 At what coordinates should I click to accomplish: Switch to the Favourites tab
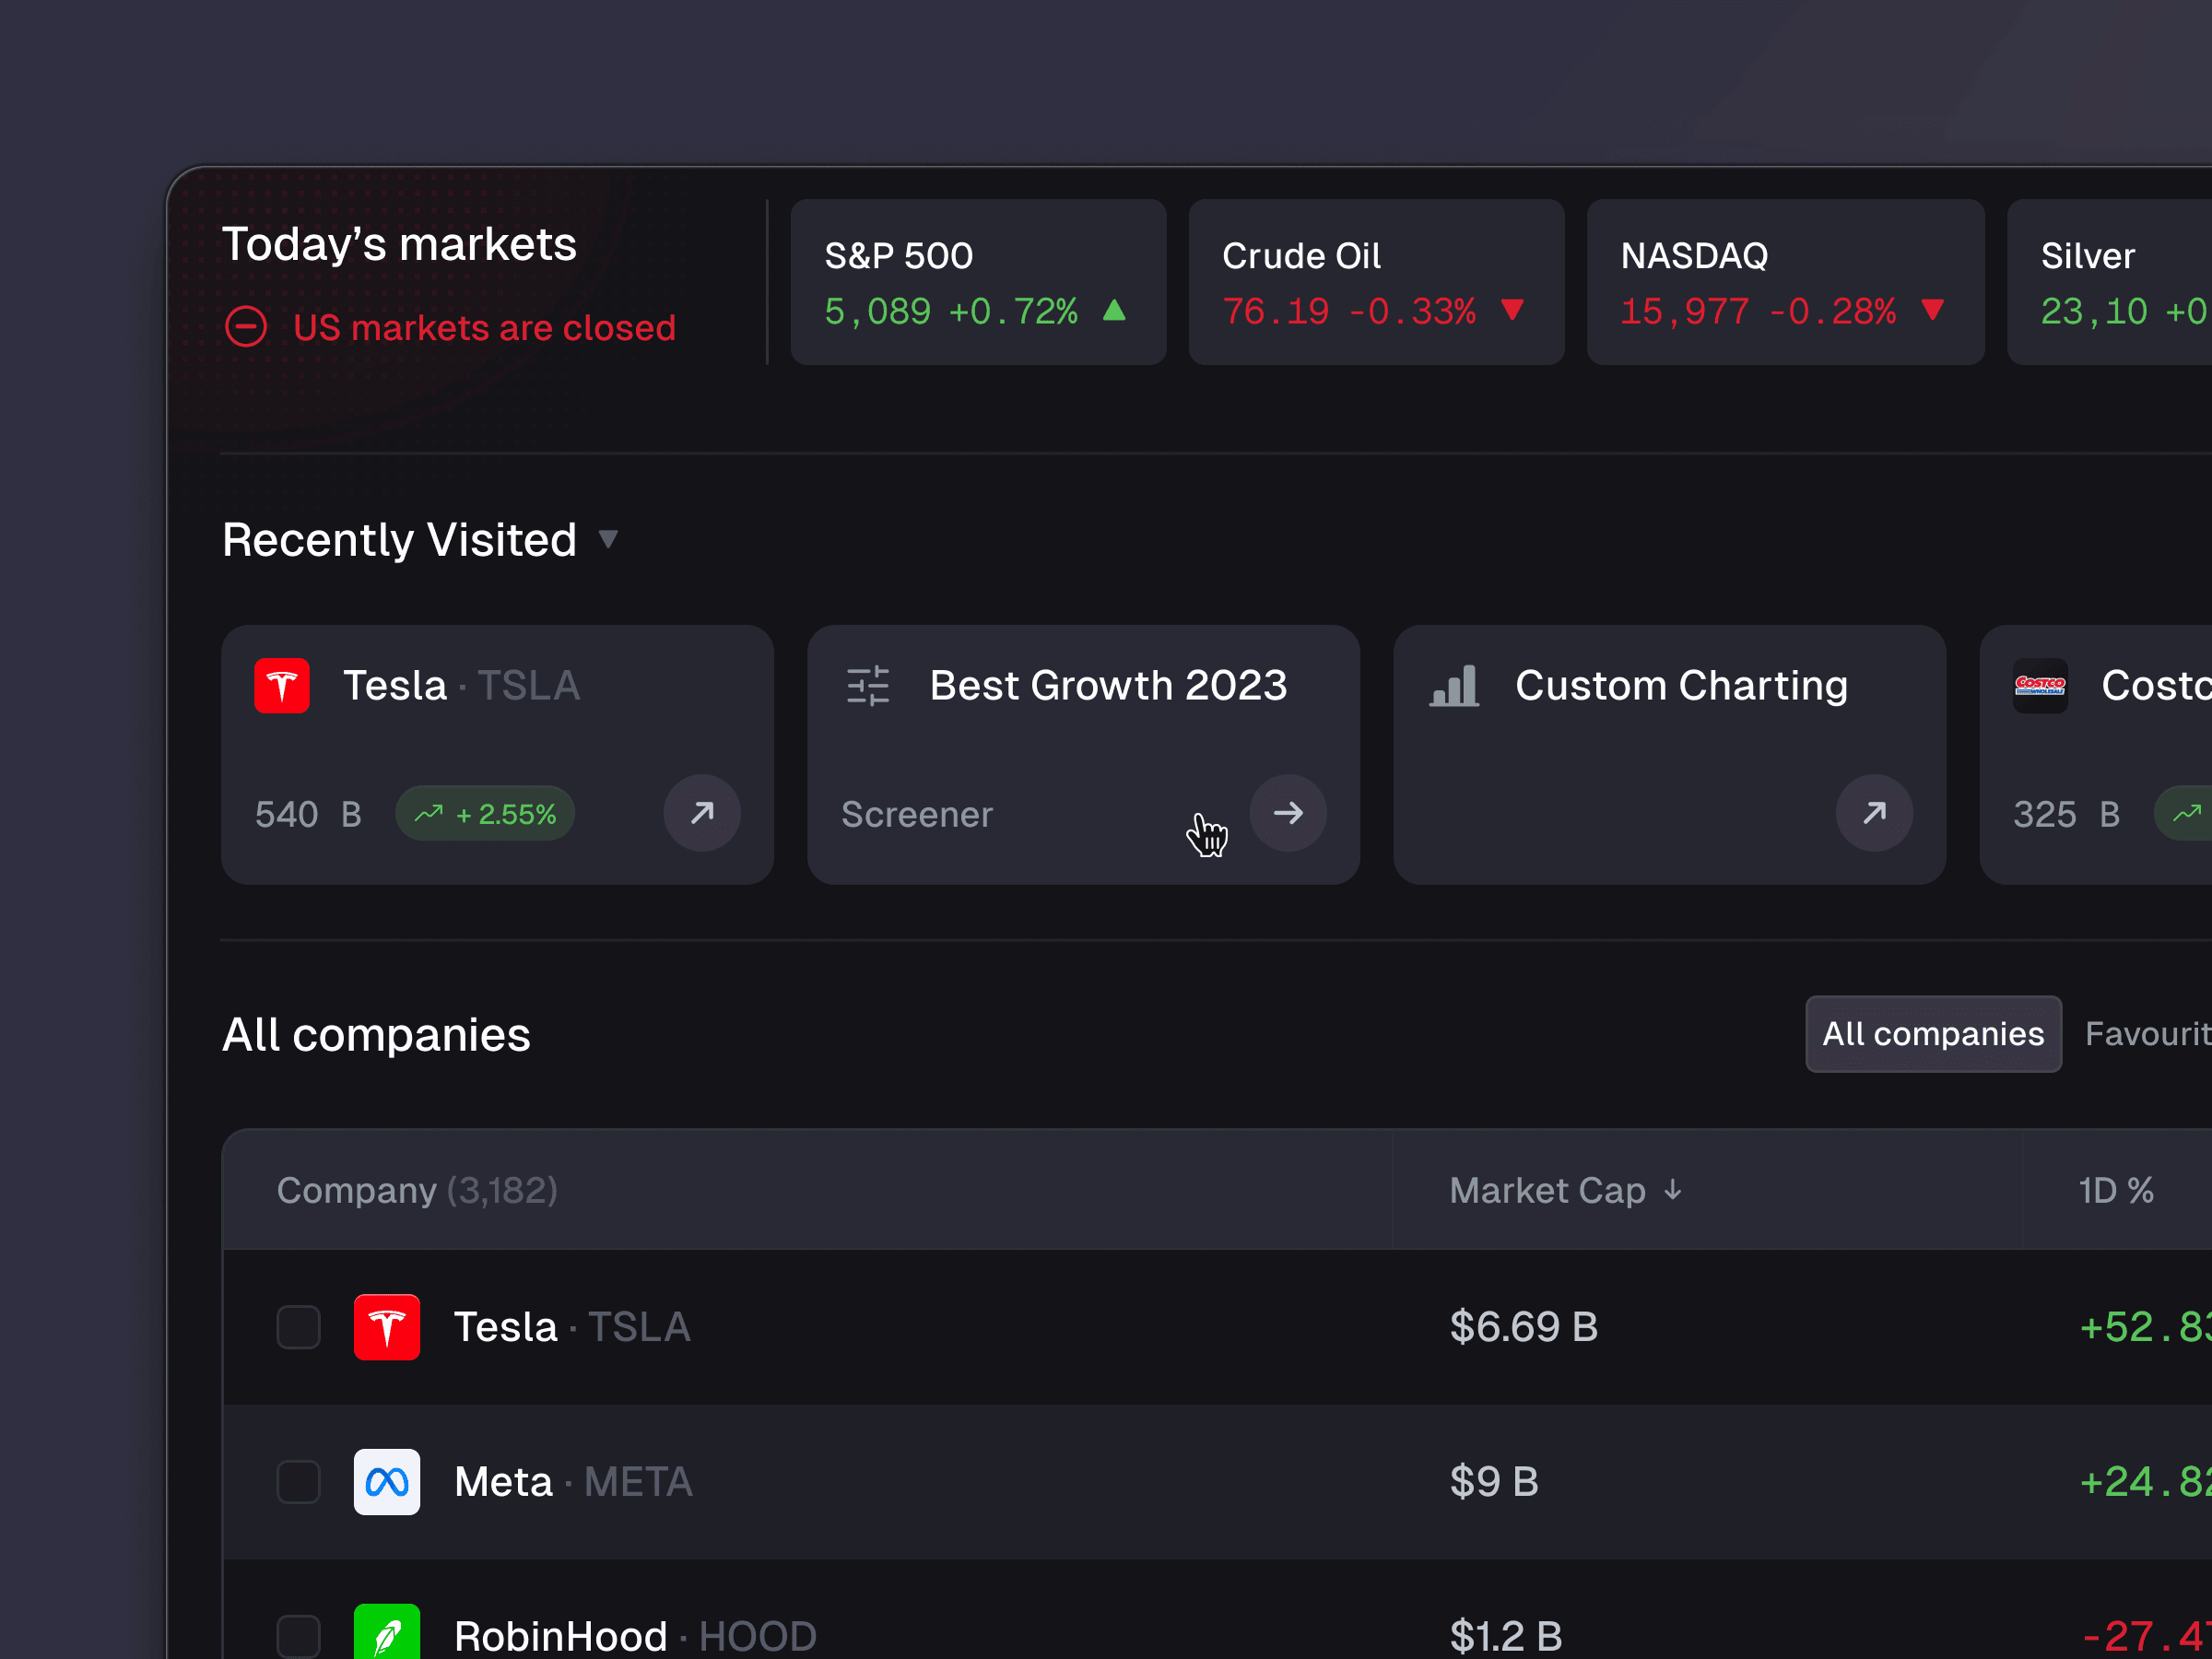pyautogui.click(x=2148, y=1034)
